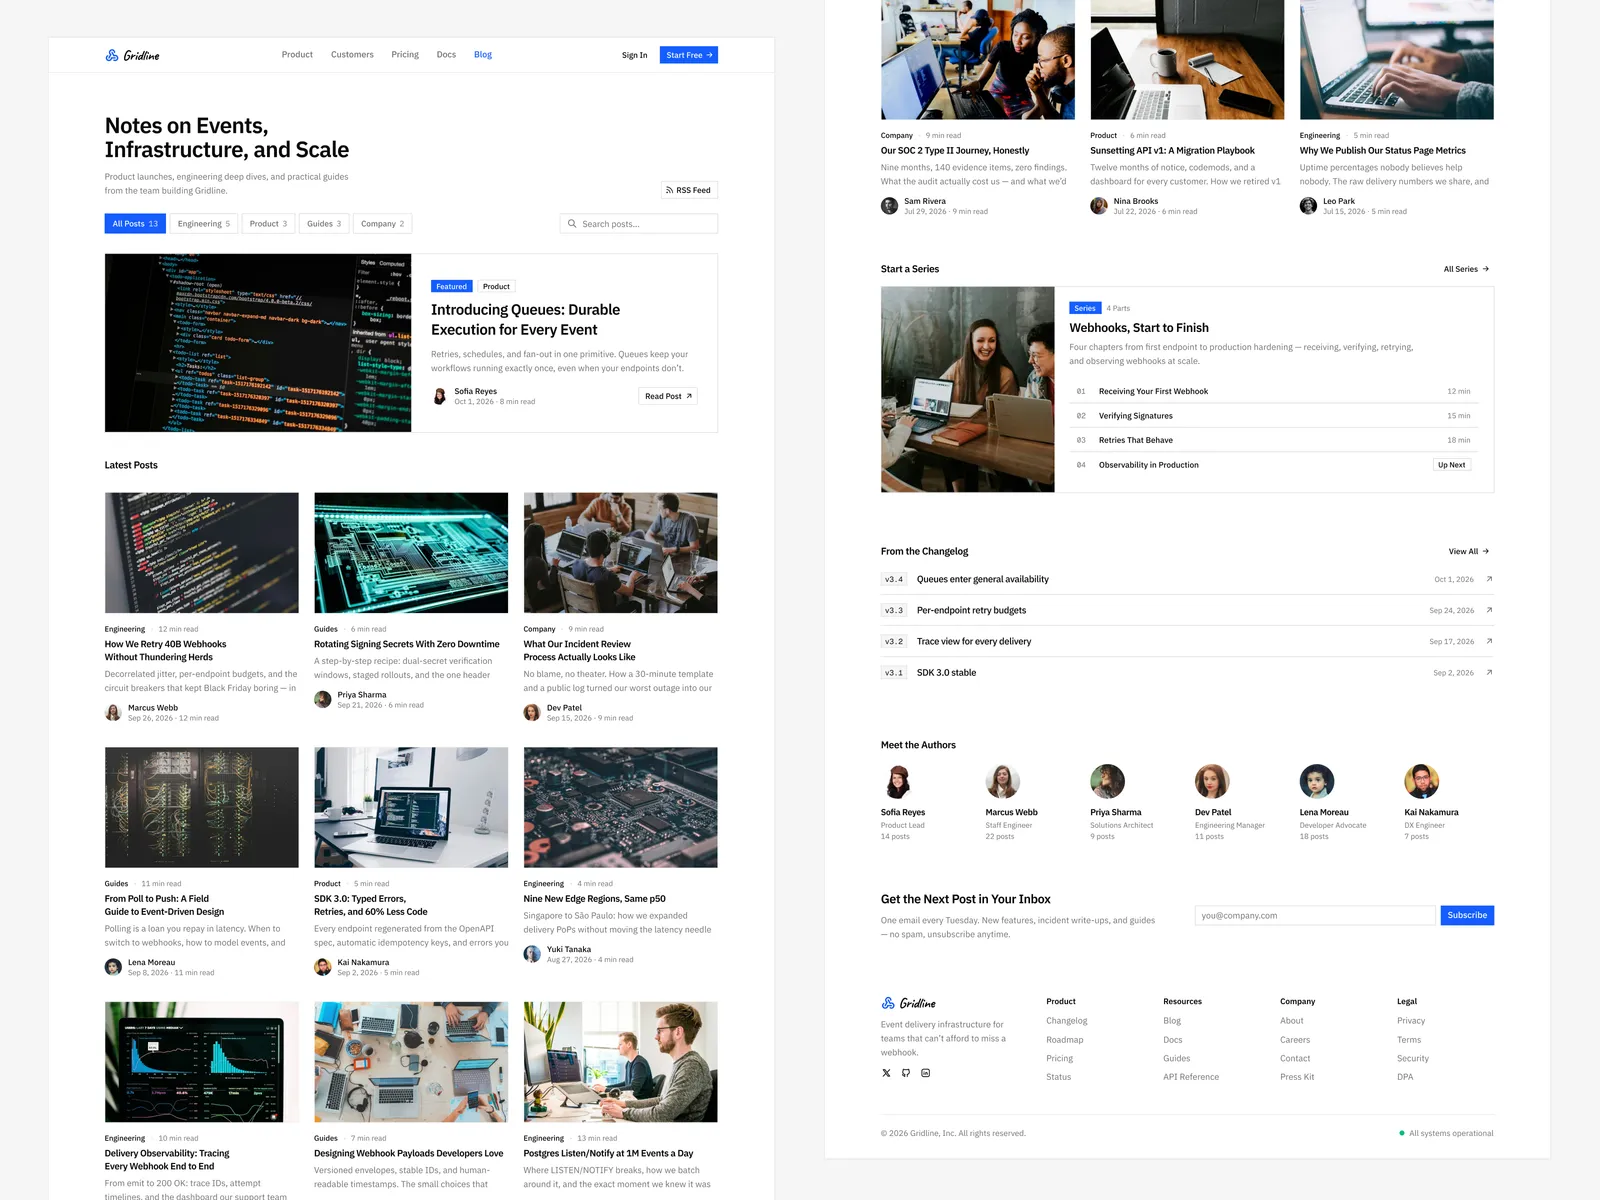Open the external arrow for the v3.1 changelog entry
This screenshot has height=1200, width=1600.
[x=1489, y=672]
